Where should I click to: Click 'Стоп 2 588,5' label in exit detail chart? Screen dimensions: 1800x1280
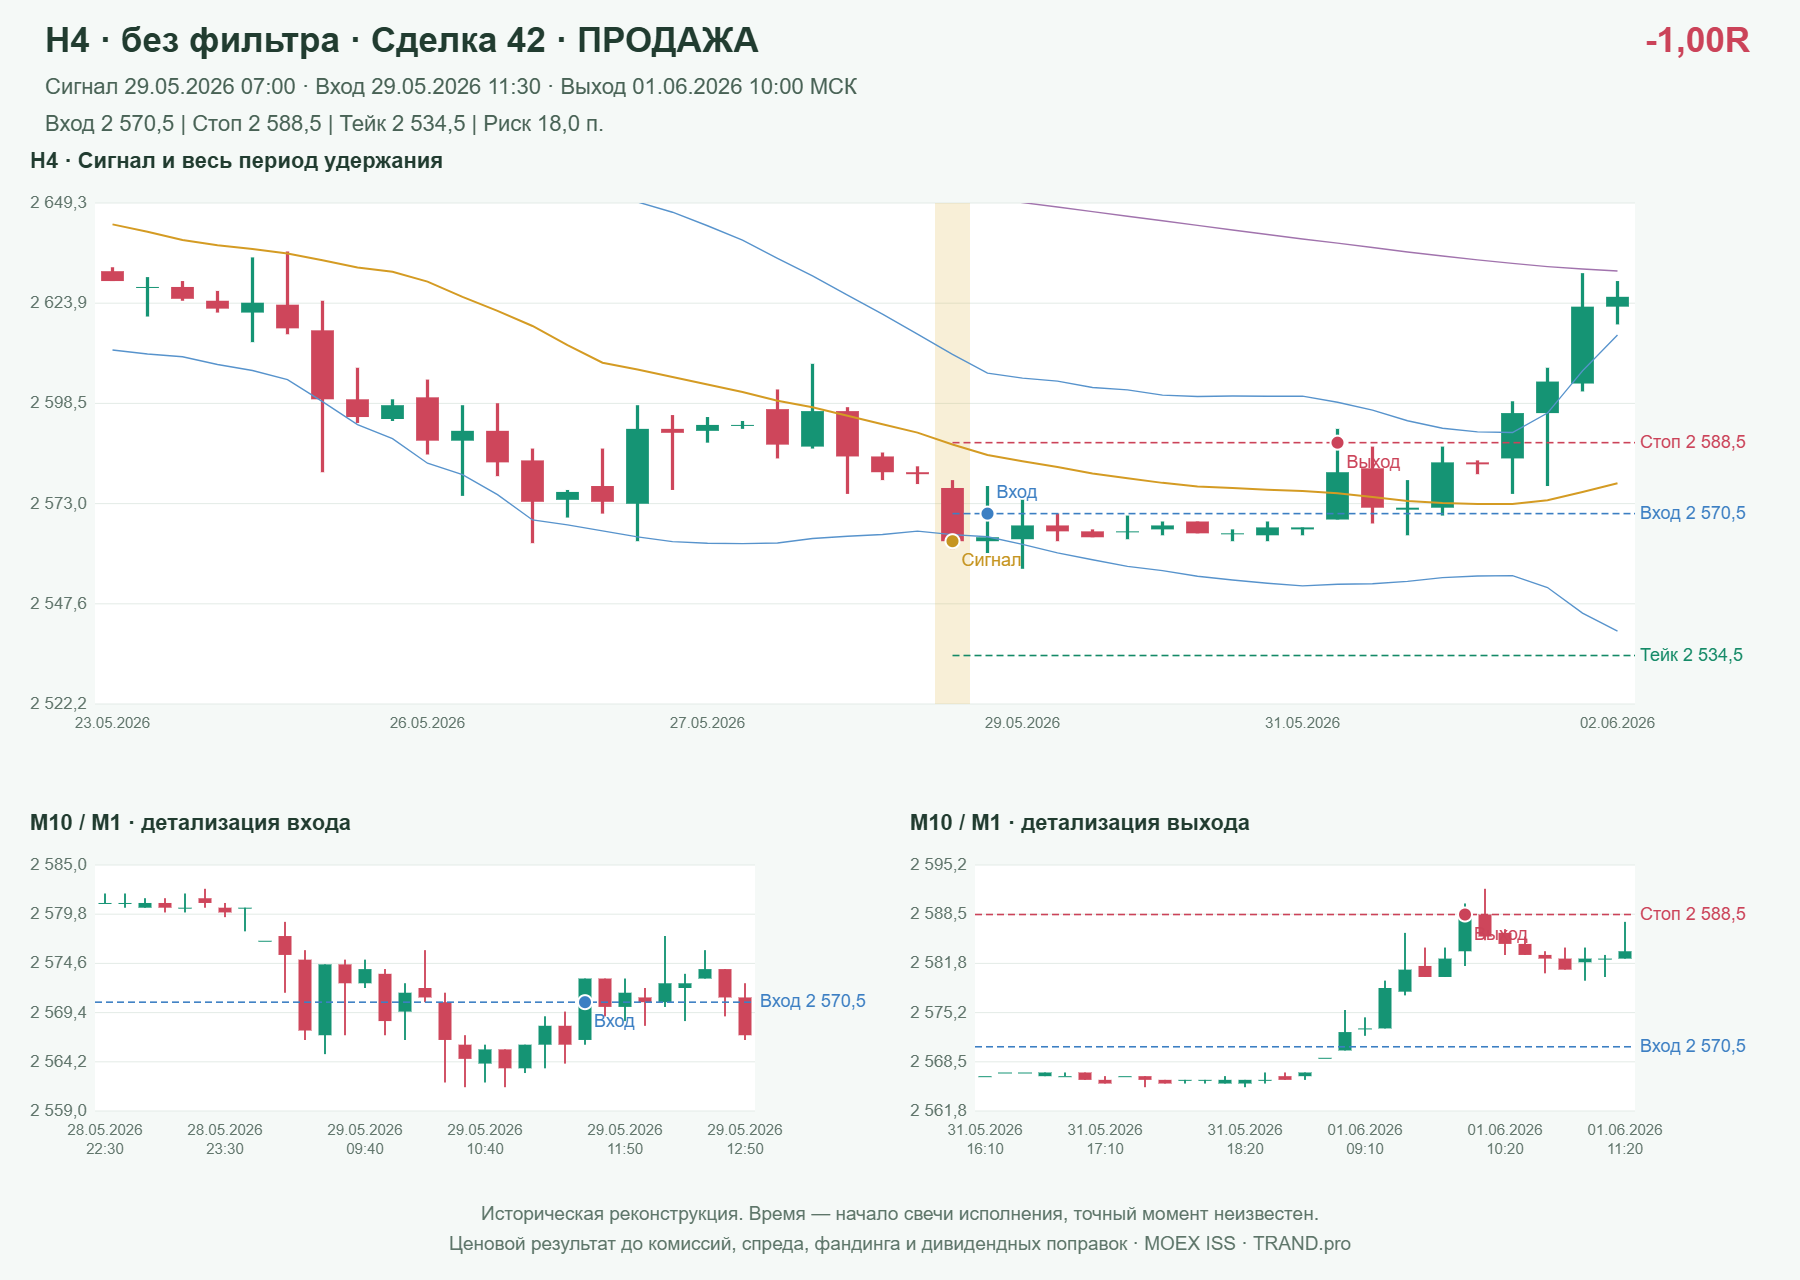pyautogui.click(x=1692, y=914)
